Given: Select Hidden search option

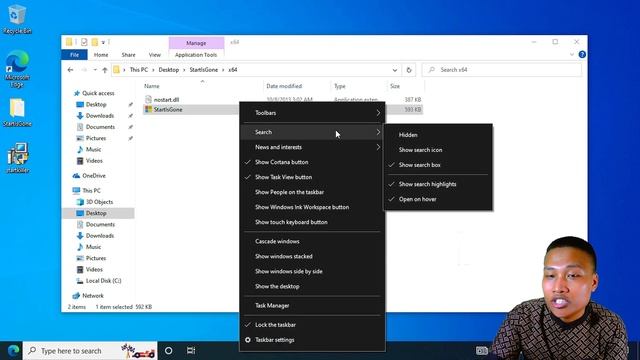Looking at the screenshot, I should [x=438, y=135].
